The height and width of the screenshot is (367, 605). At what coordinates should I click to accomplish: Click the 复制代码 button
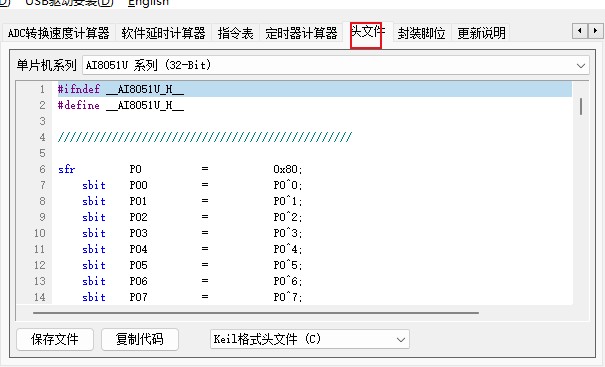coord(140,339)
